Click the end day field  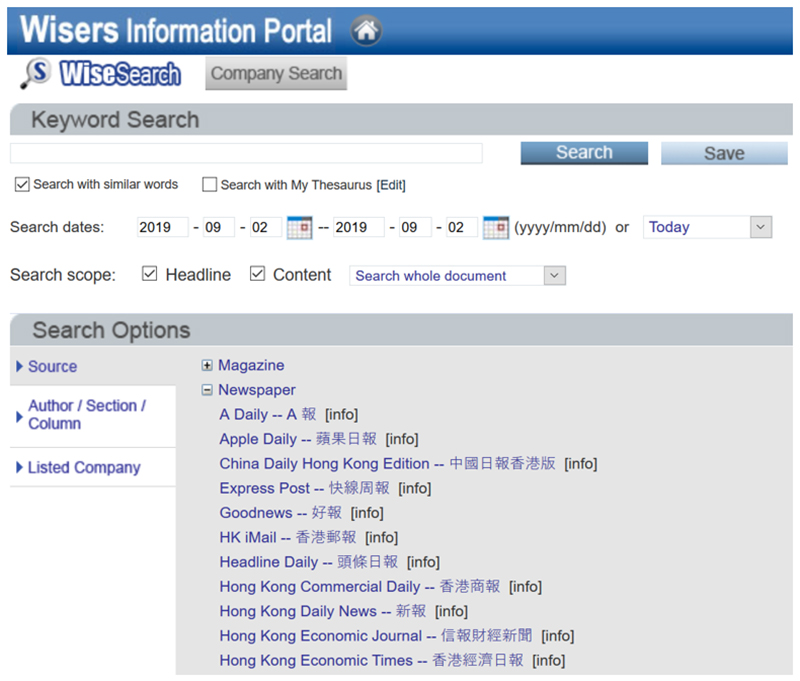pos(462,227)
